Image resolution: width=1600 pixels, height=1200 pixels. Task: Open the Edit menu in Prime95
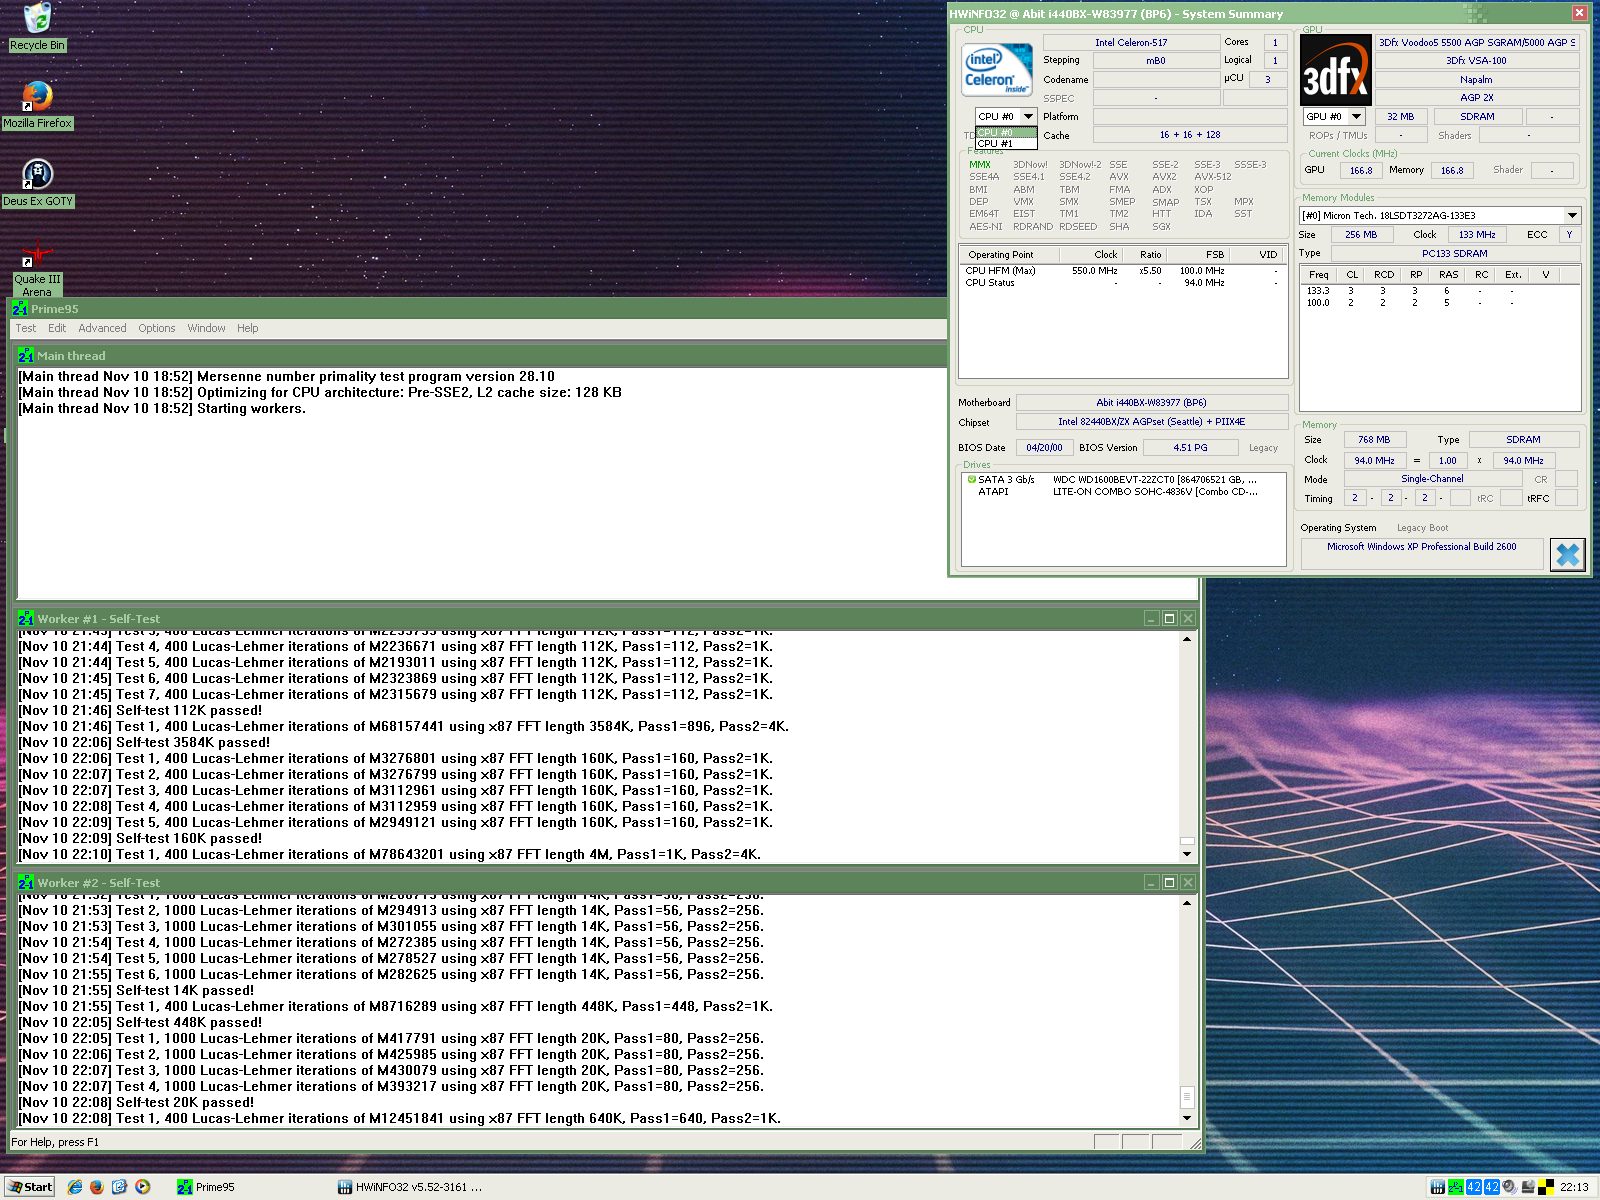[57, 328]
